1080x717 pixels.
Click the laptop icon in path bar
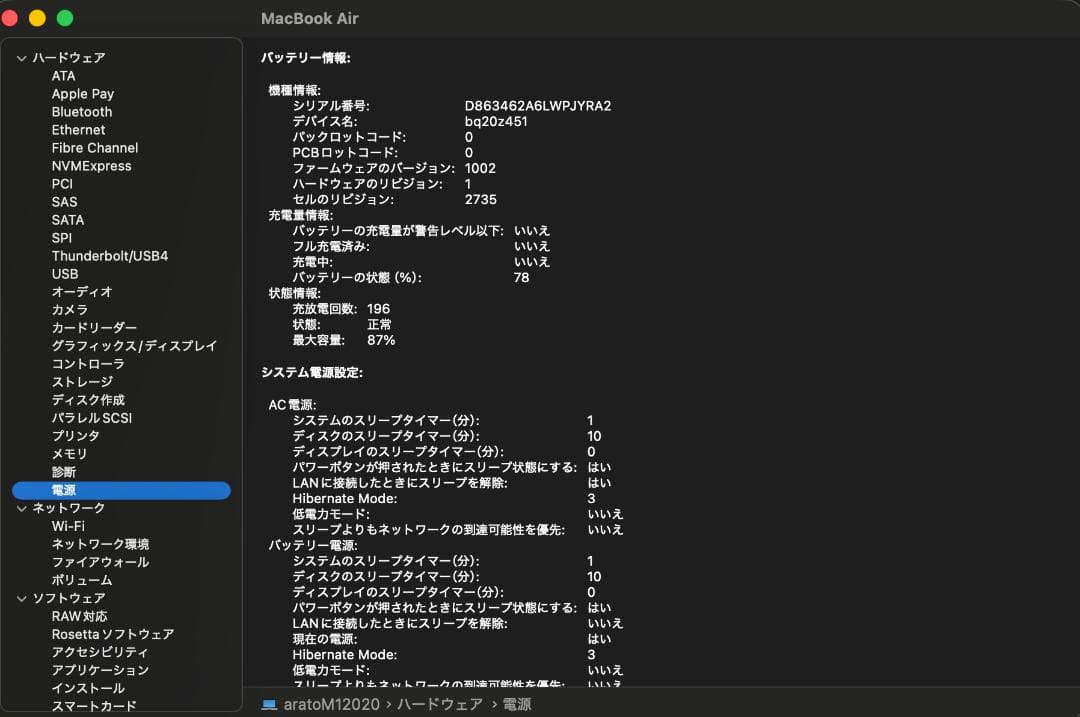(x=269, y=705)
